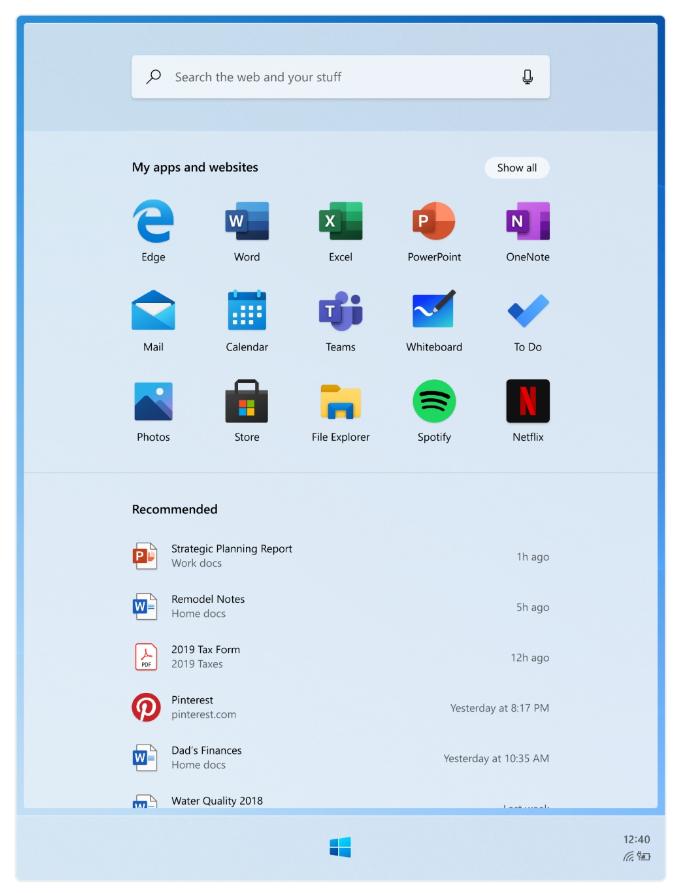Screen dimensions: 681x893
Task: Click the 'Work docs' folder label
Action: [x=196, y=563]
